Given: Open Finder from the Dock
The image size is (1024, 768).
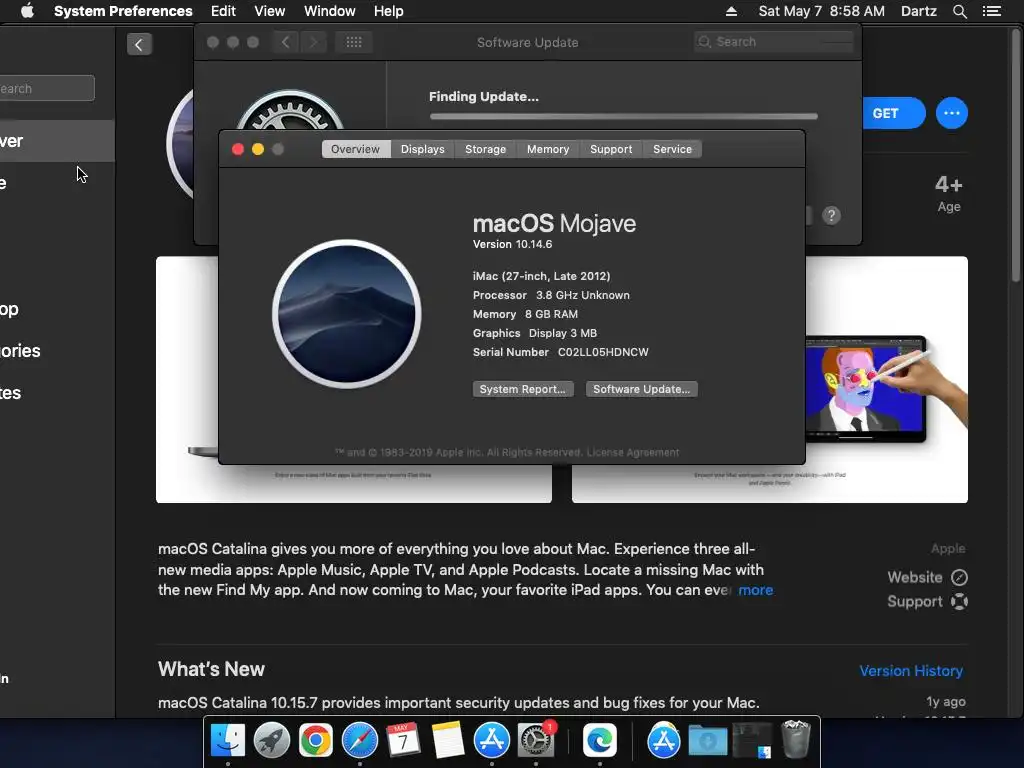Looking at the screenshot, I should click(x=227, y=741).
